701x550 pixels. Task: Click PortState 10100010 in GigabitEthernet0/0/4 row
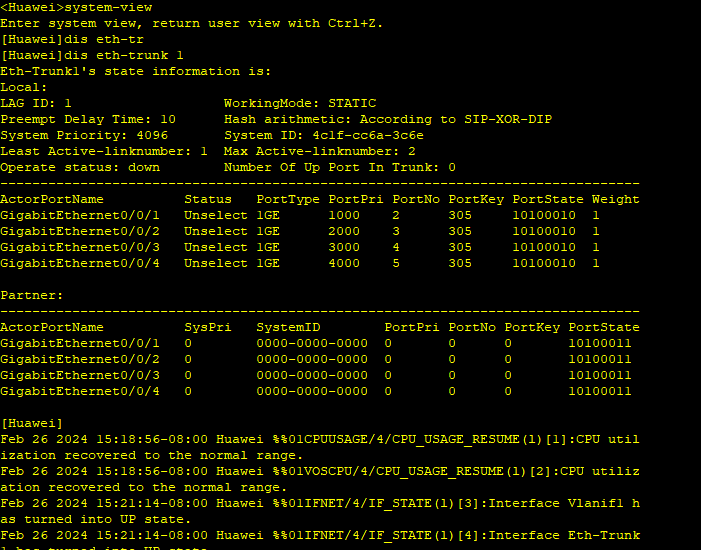pos(544,264)
